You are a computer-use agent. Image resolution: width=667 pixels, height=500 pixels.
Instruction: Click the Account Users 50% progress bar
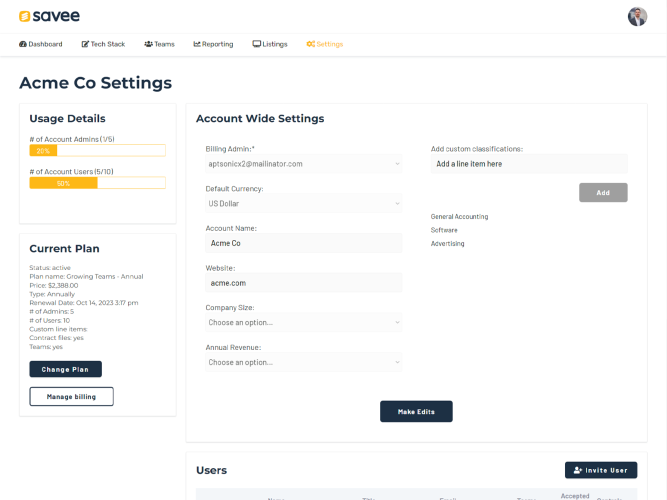pyautogui.click(x=97, y=183)
